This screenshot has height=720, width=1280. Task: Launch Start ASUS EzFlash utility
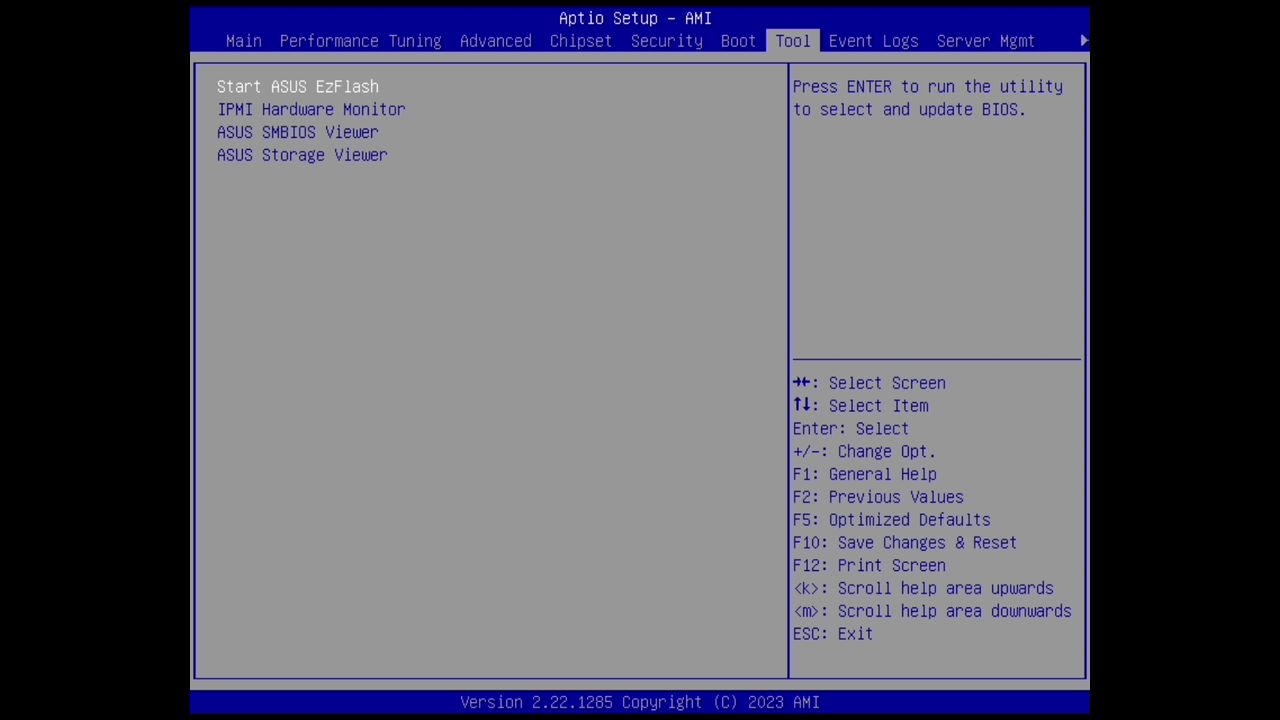[297, 87]
